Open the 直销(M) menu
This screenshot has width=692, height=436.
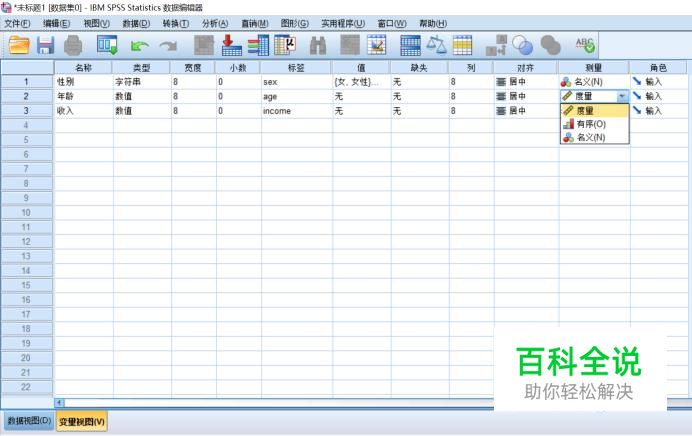tap(255, 23)
